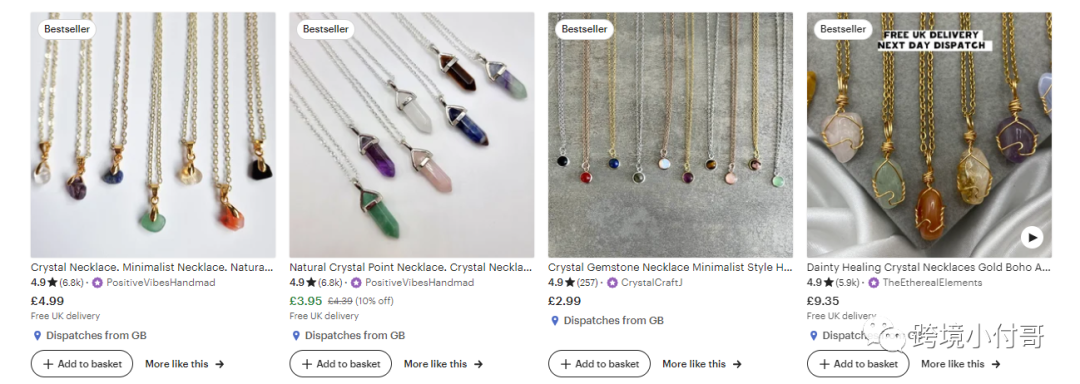Click the More like this arrow for the £2.99 listing
This screenshot has height=384, width=1080.
(737, 364)
